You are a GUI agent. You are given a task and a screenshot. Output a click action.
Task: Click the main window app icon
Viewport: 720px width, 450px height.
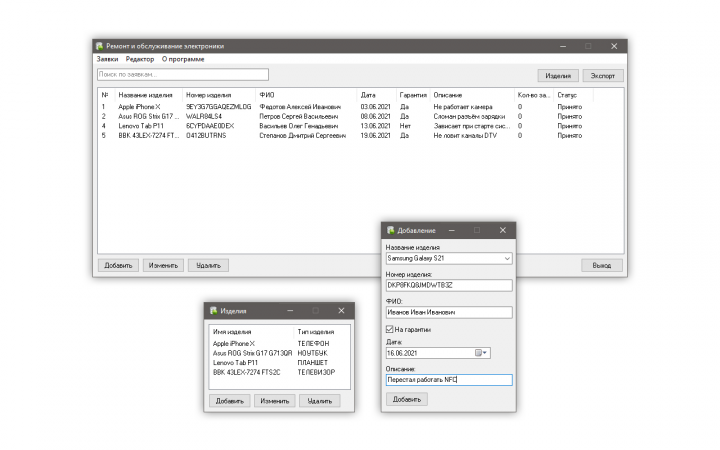tap(100, 46)
